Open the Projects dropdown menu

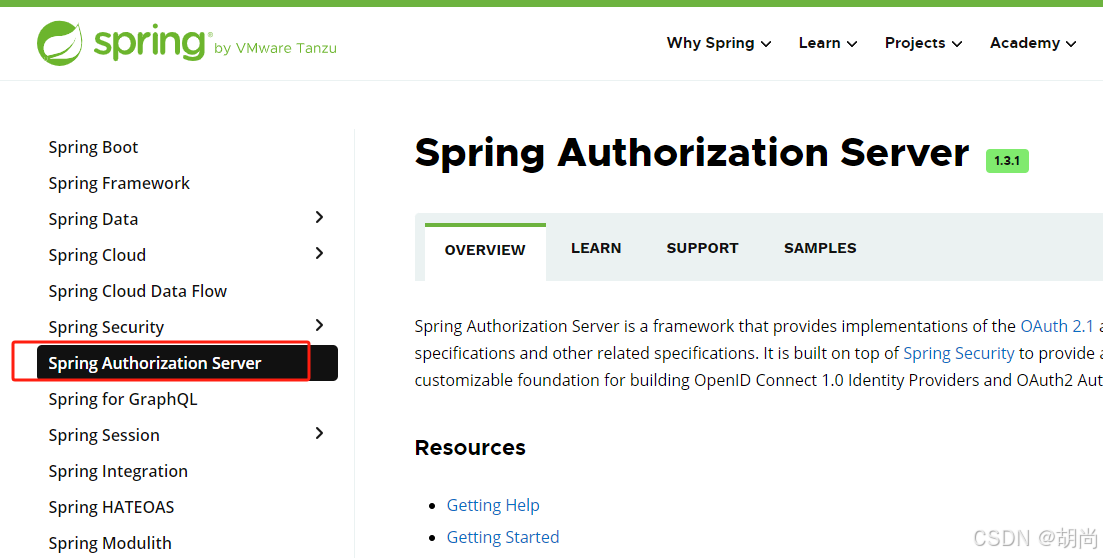(923, 43)
